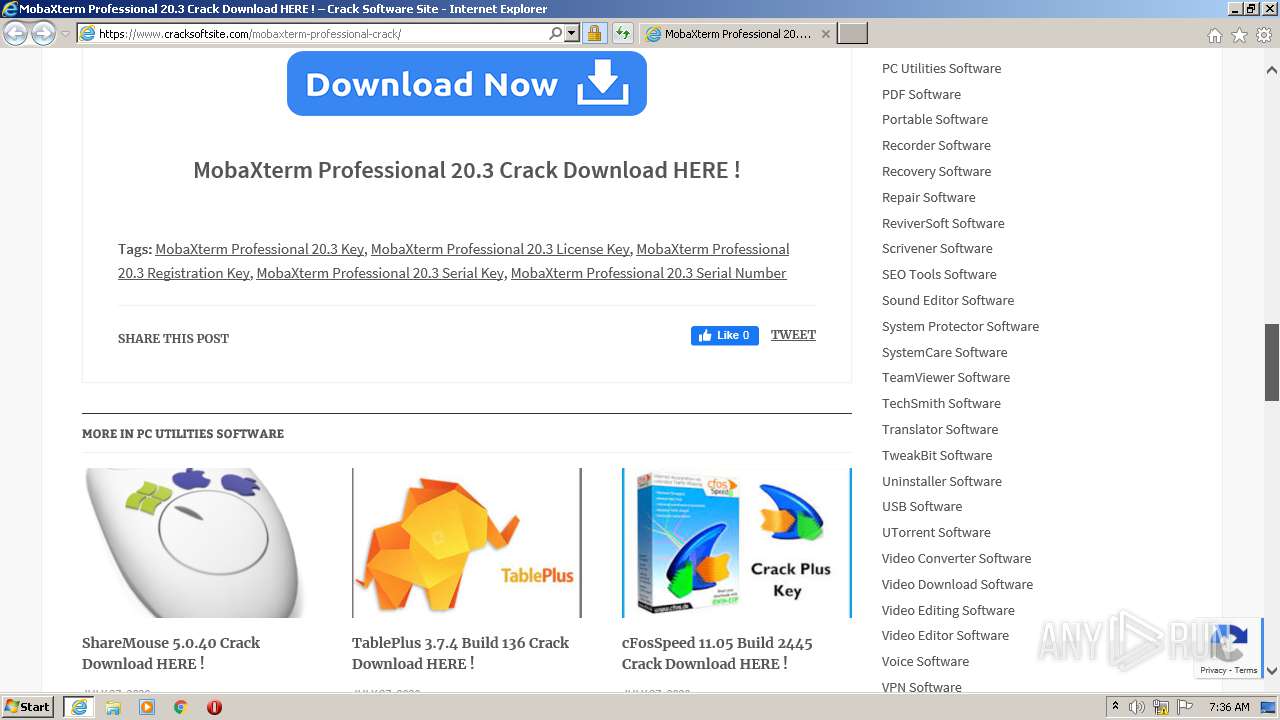
Task: Open Video Converter Software category
Action: coord(956,558)
